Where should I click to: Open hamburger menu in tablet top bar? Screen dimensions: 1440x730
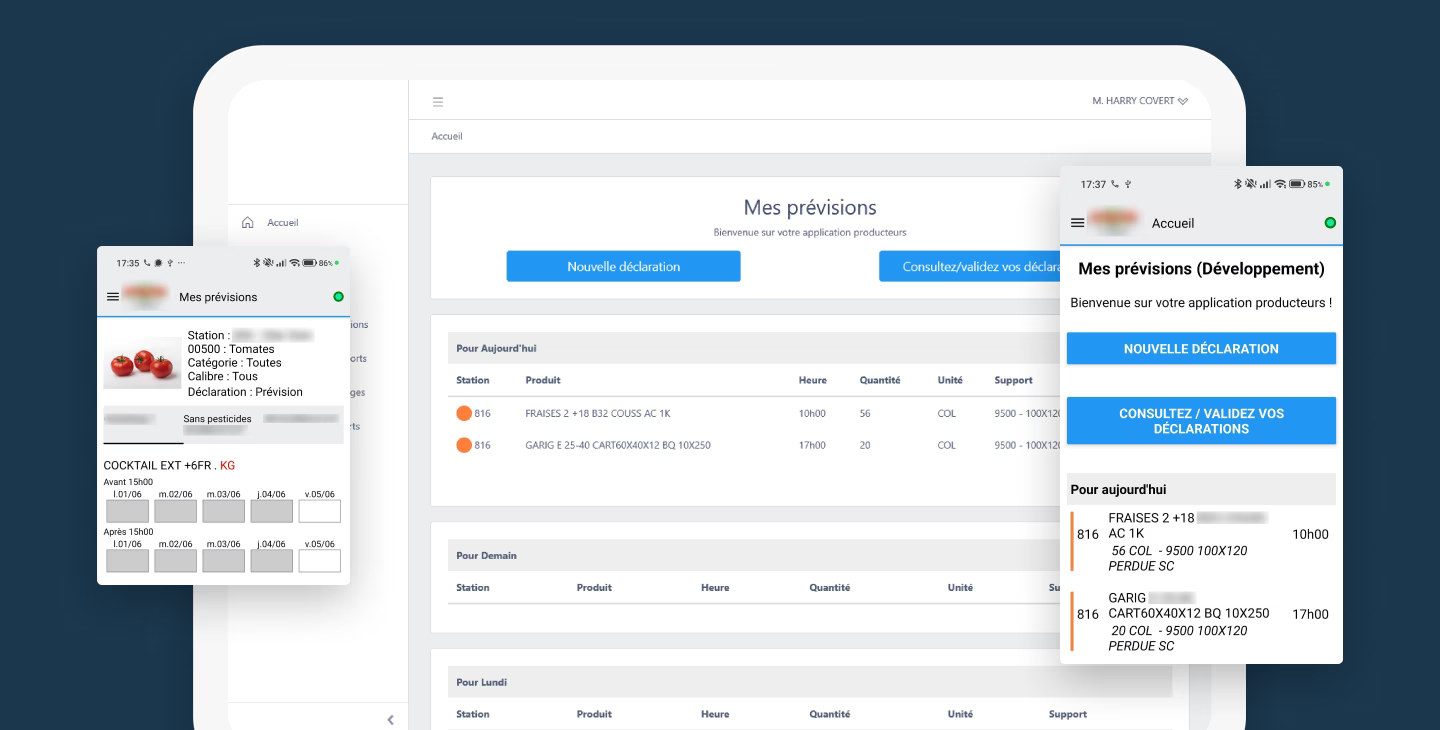pyautogui.click(x=438, y=102)
